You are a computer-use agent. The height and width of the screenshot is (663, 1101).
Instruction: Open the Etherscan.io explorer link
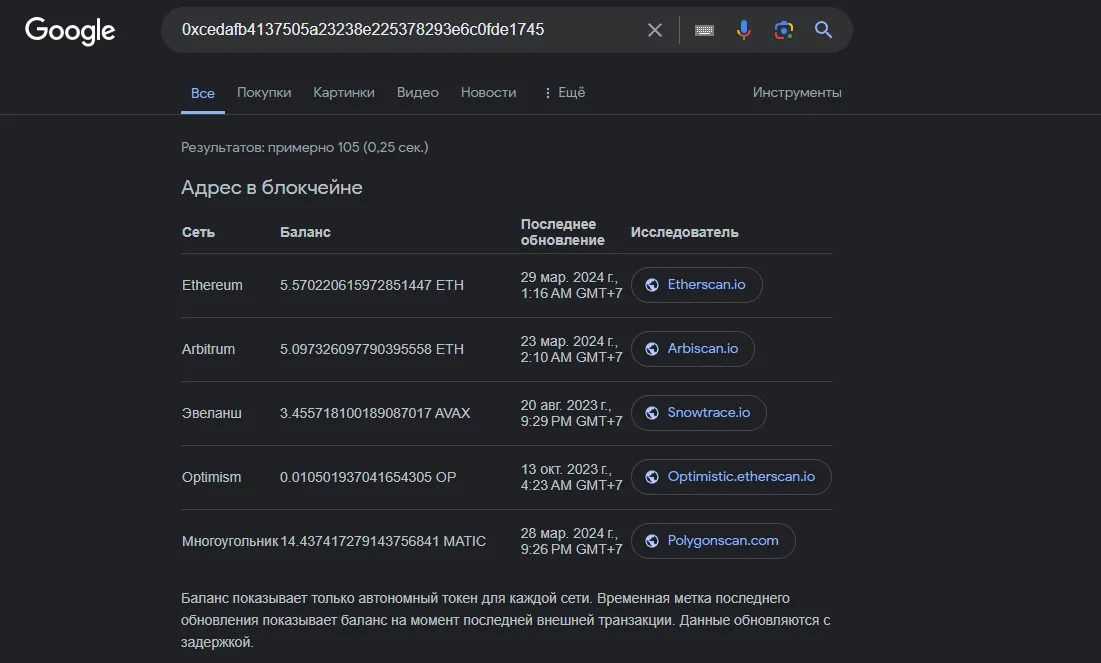[x=697, y=284]
